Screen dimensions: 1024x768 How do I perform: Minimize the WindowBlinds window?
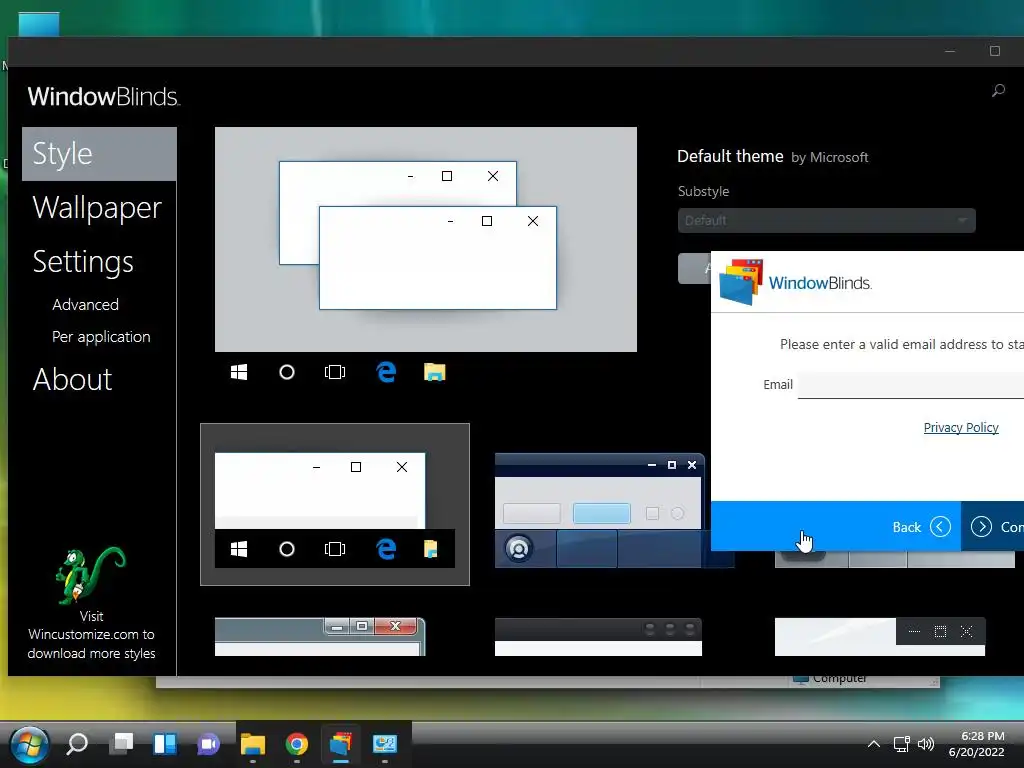coord(950,51)
